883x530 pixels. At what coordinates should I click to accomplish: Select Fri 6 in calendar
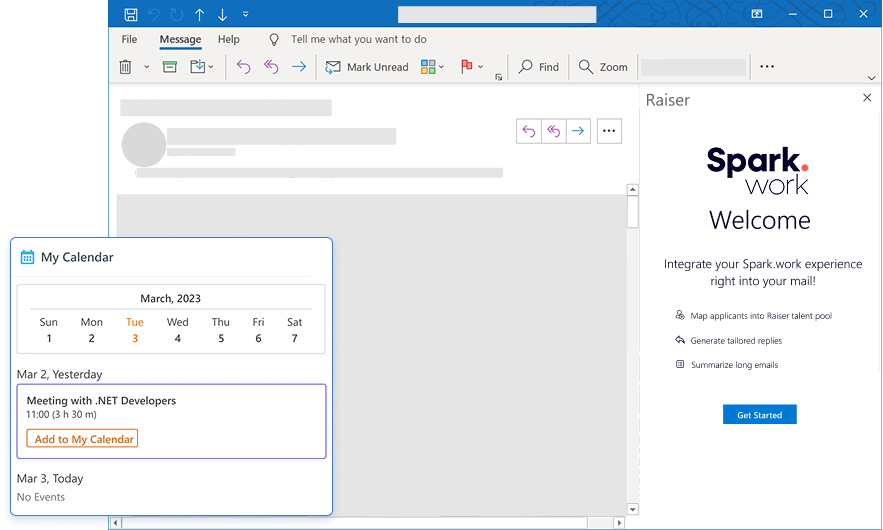[x=258, y=330]
